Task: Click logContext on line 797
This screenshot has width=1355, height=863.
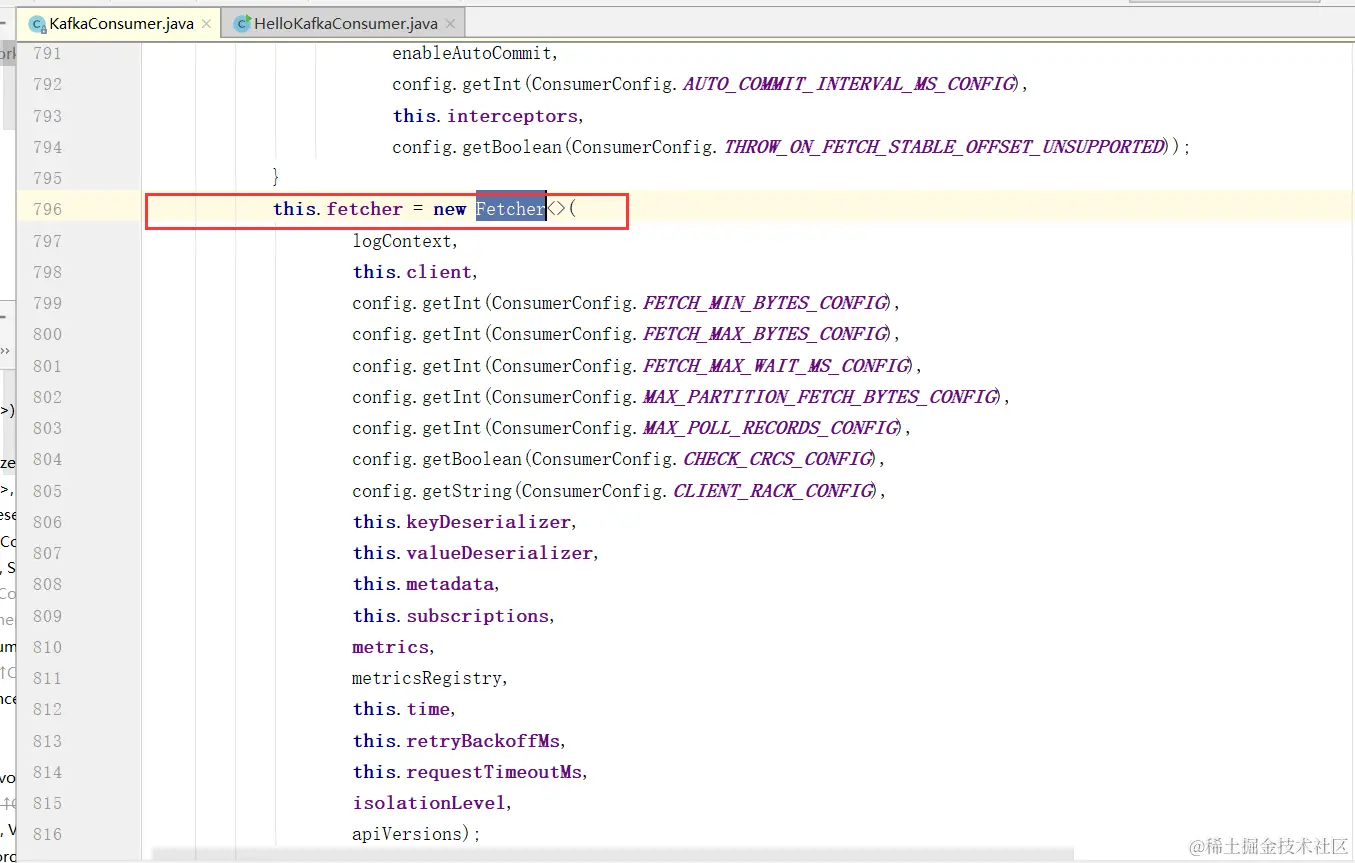Action: click(402, 240)
